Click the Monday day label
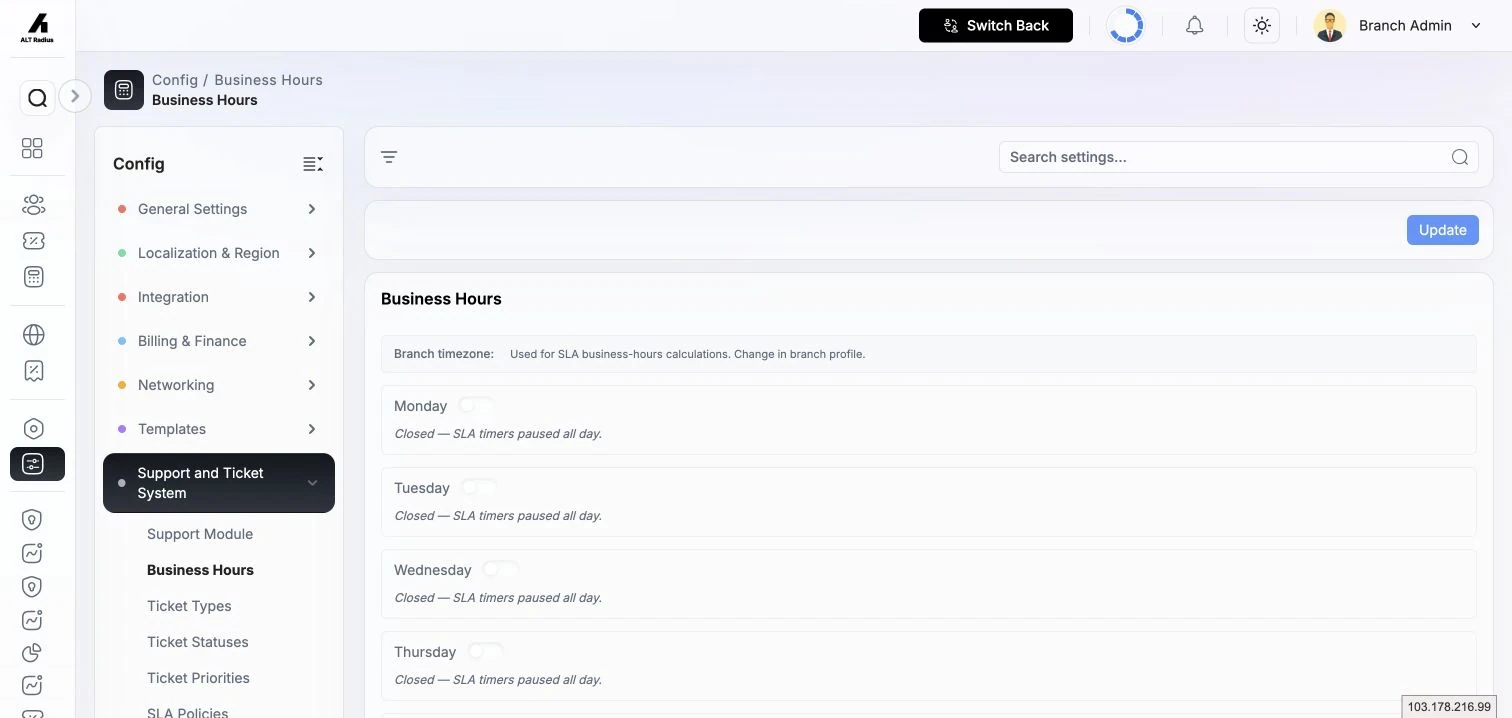Image resolution: width=1512 pixels, height=718 pixels. (x=420, y=406)
